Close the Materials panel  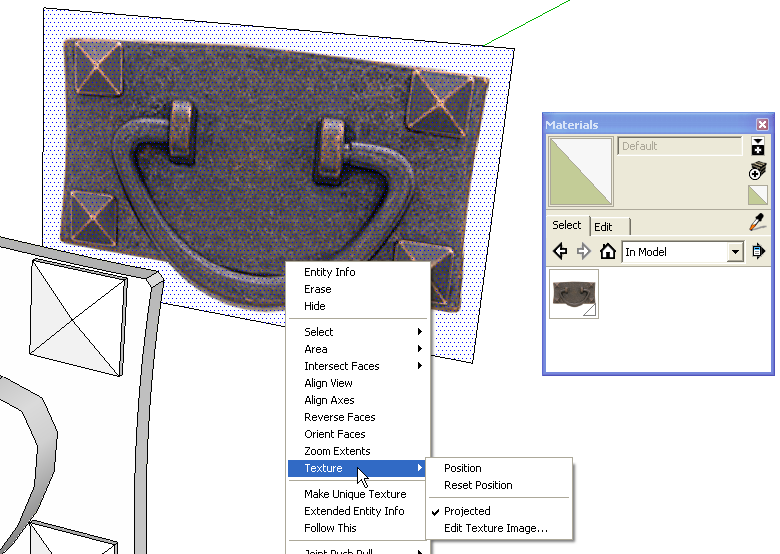point(762,124)
